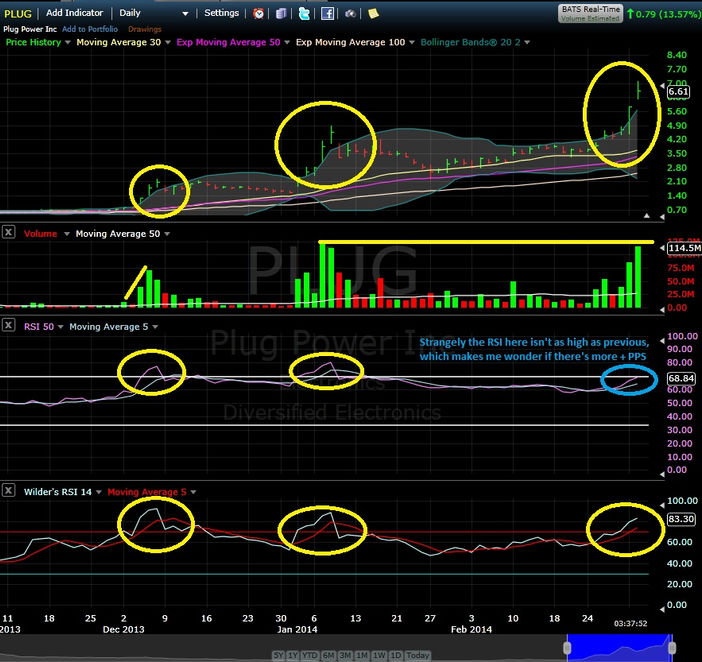Select the 1W time range
The height and width of the screenshot is (662, 702).
pos(380,655)
